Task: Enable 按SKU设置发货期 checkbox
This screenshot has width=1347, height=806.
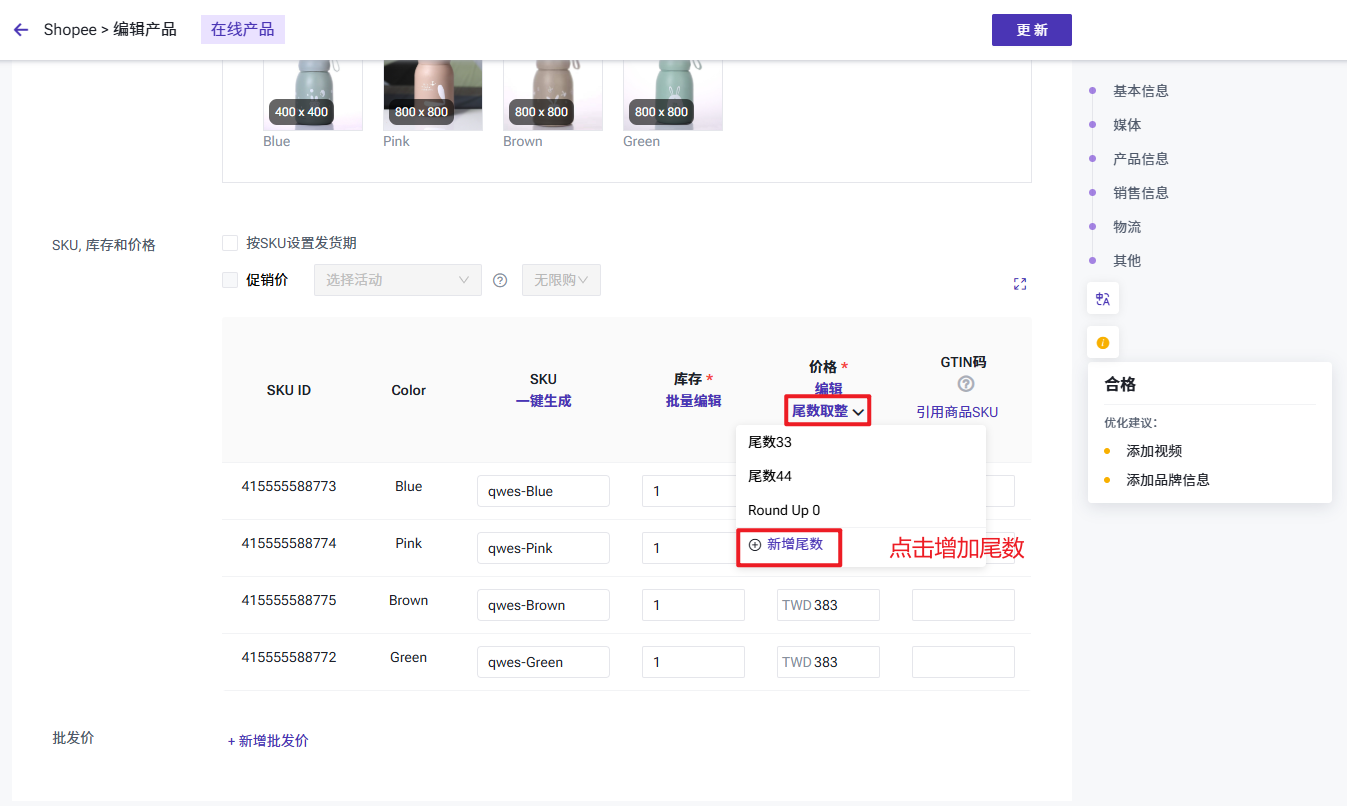Action: 230,243
